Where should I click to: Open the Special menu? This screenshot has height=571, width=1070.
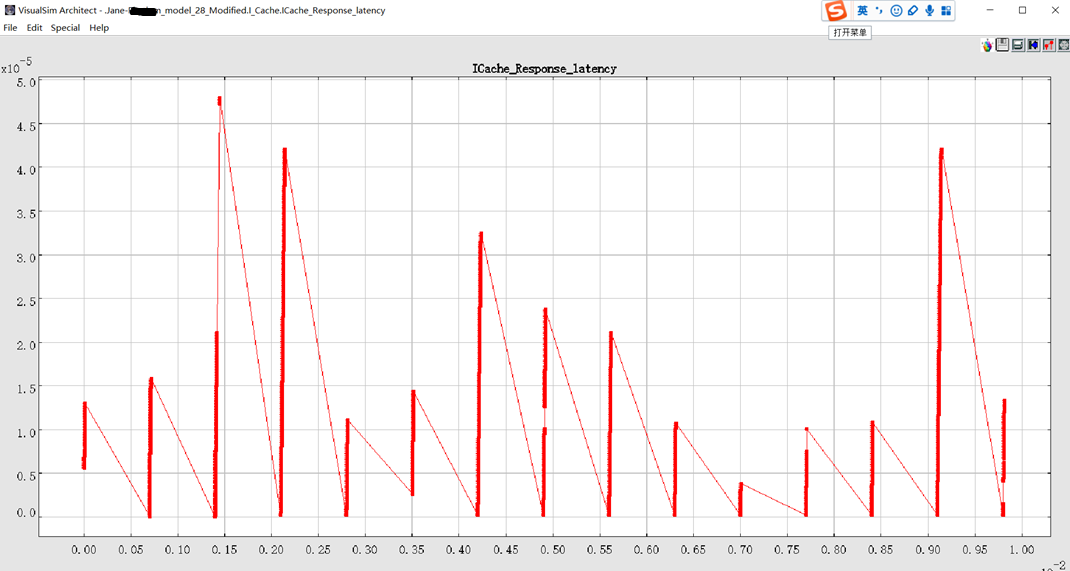65,28
